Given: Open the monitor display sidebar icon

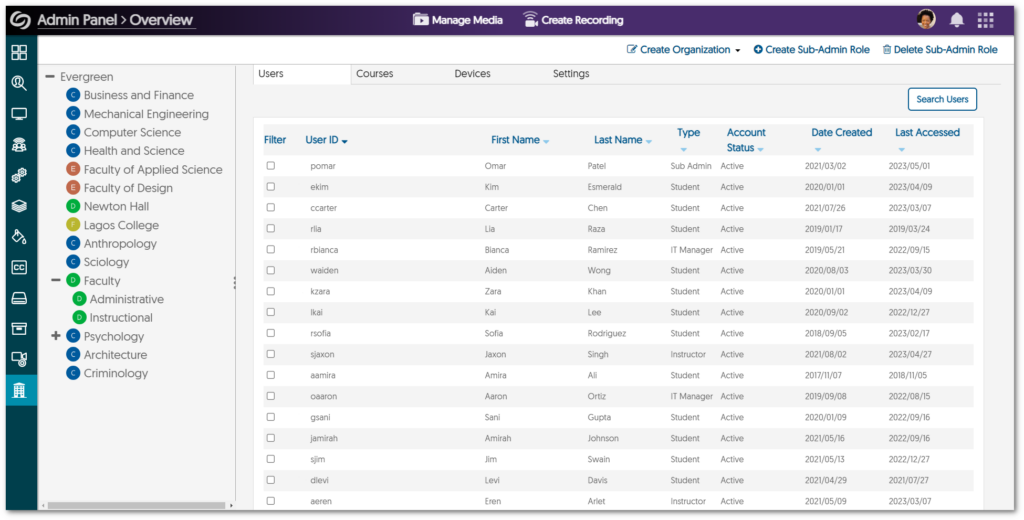Looking at the screenshot, I should (20, 114).
